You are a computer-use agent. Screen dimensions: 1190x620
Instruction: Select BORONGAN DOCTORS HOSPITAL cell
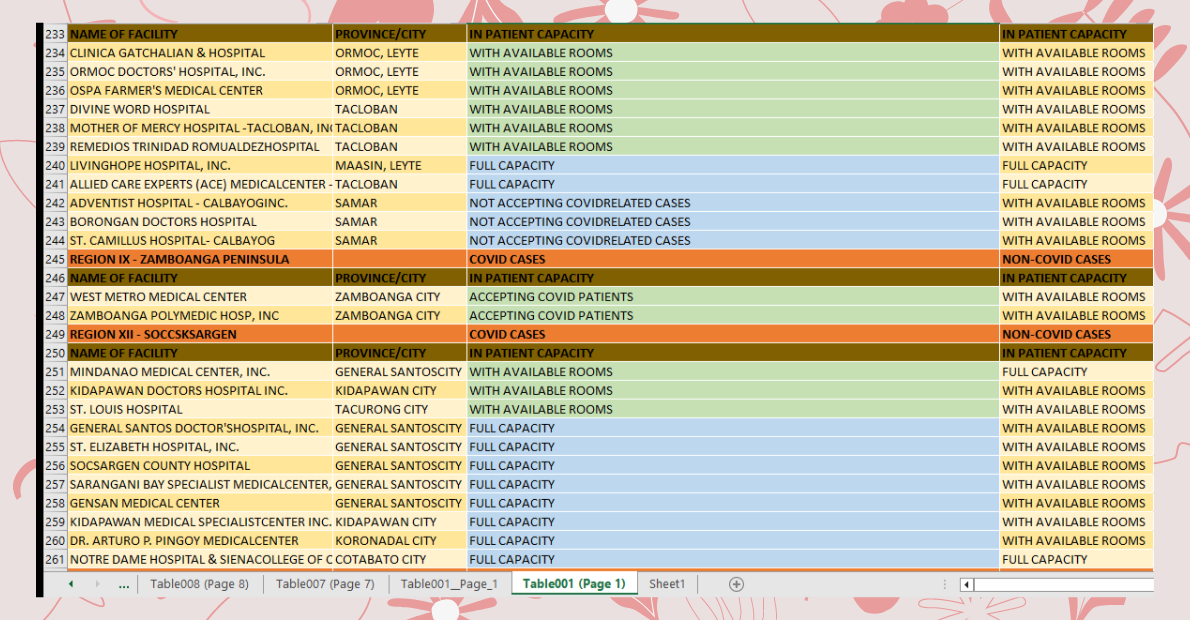200,222
